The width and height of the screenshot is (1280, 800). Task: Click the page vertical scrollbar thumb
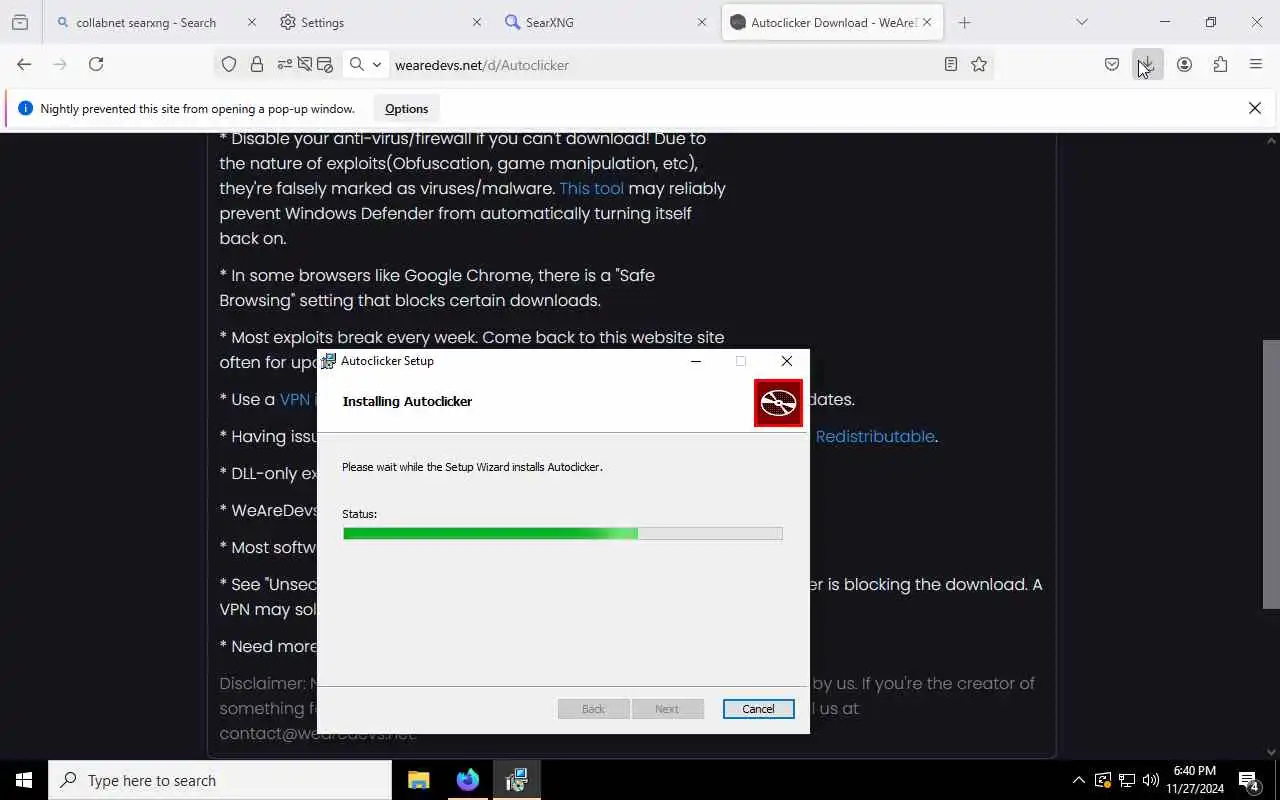(x=1271, y=474)
